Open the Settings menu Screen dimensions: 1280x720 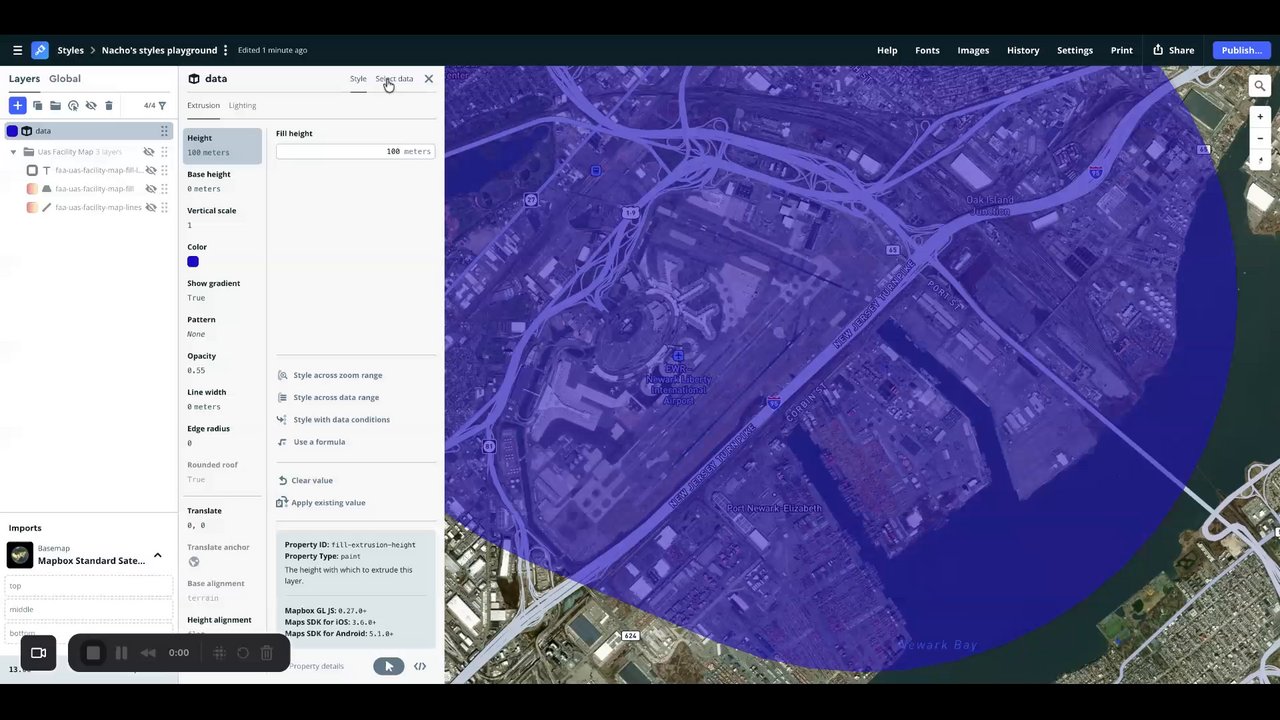click(x=1075, y=50)
